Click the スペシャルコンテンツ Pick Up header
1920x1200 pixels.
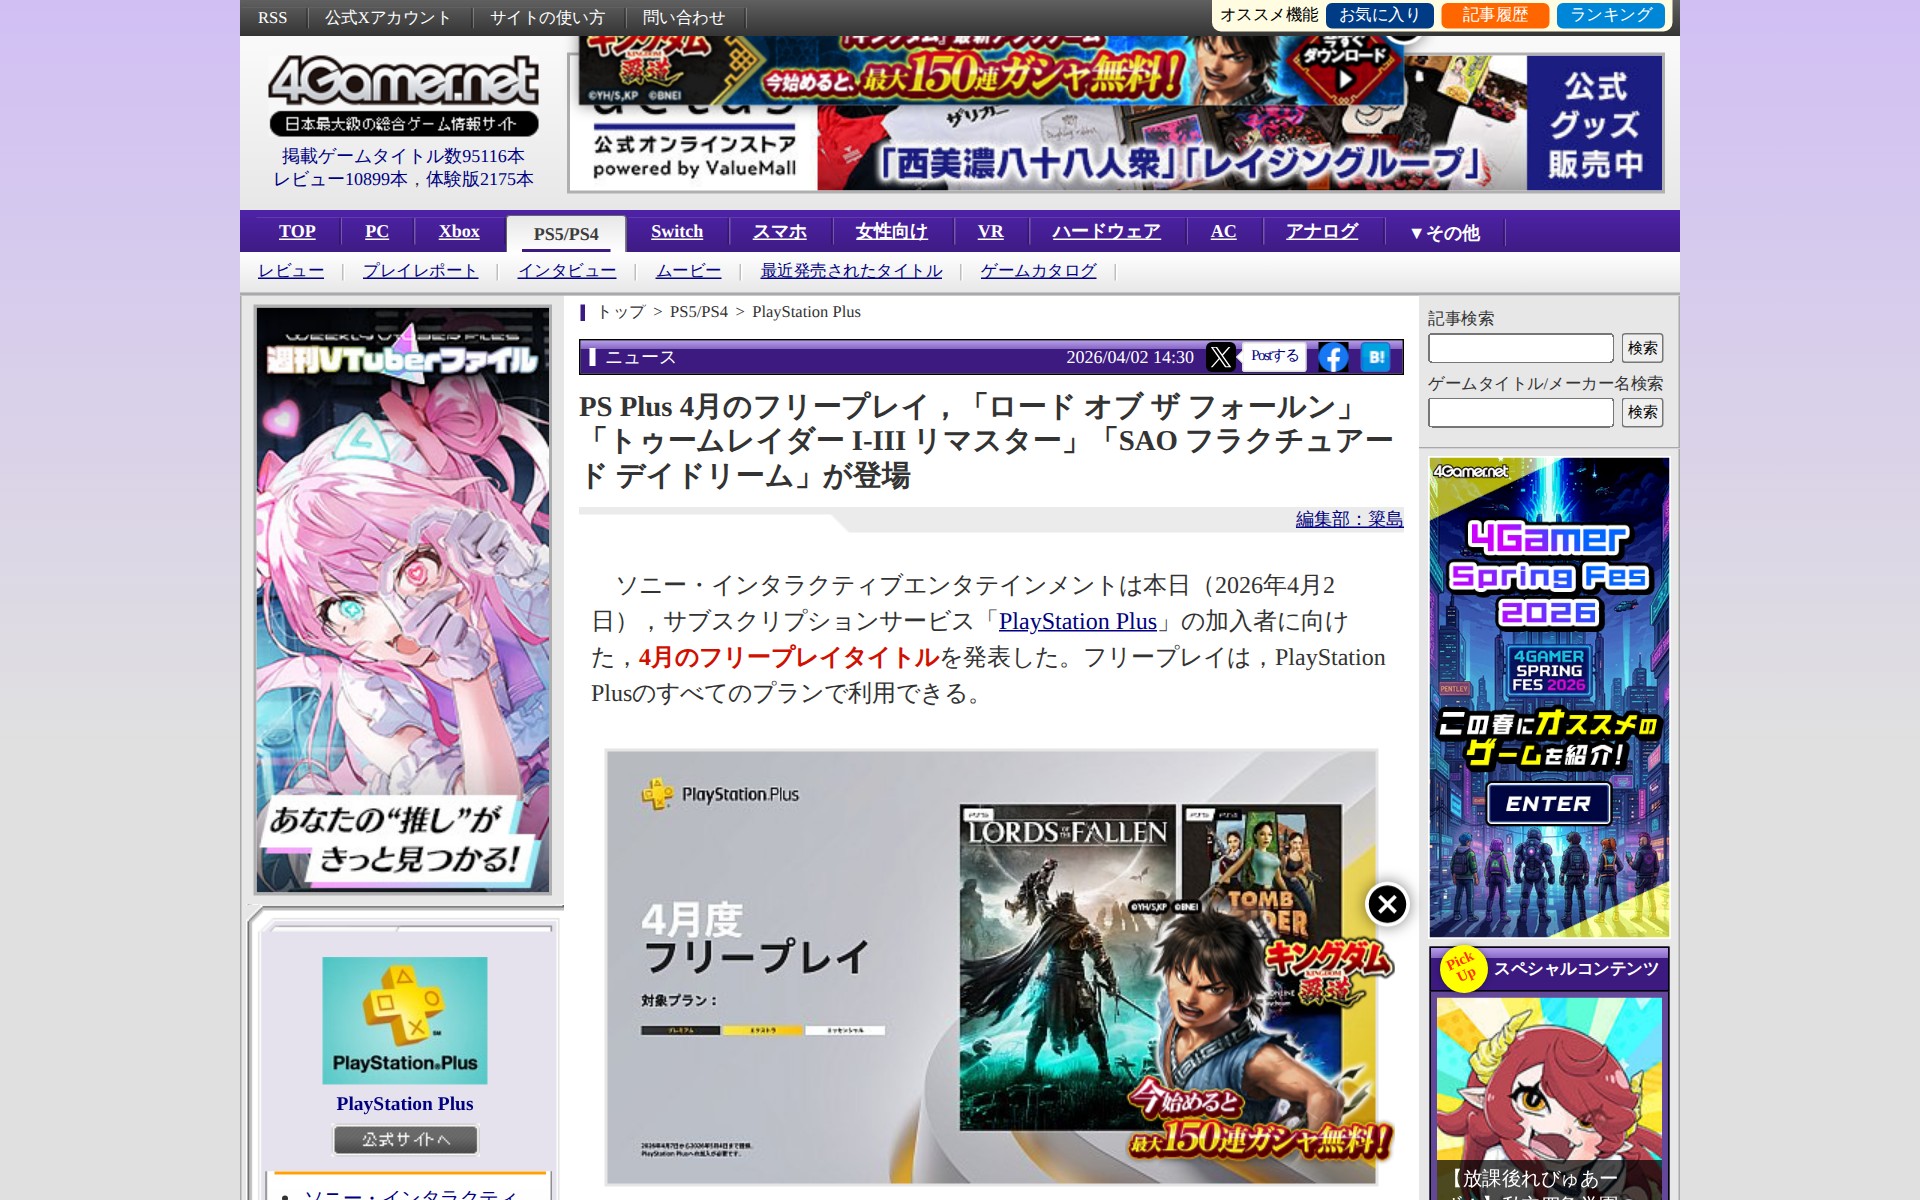(1549, 969)
